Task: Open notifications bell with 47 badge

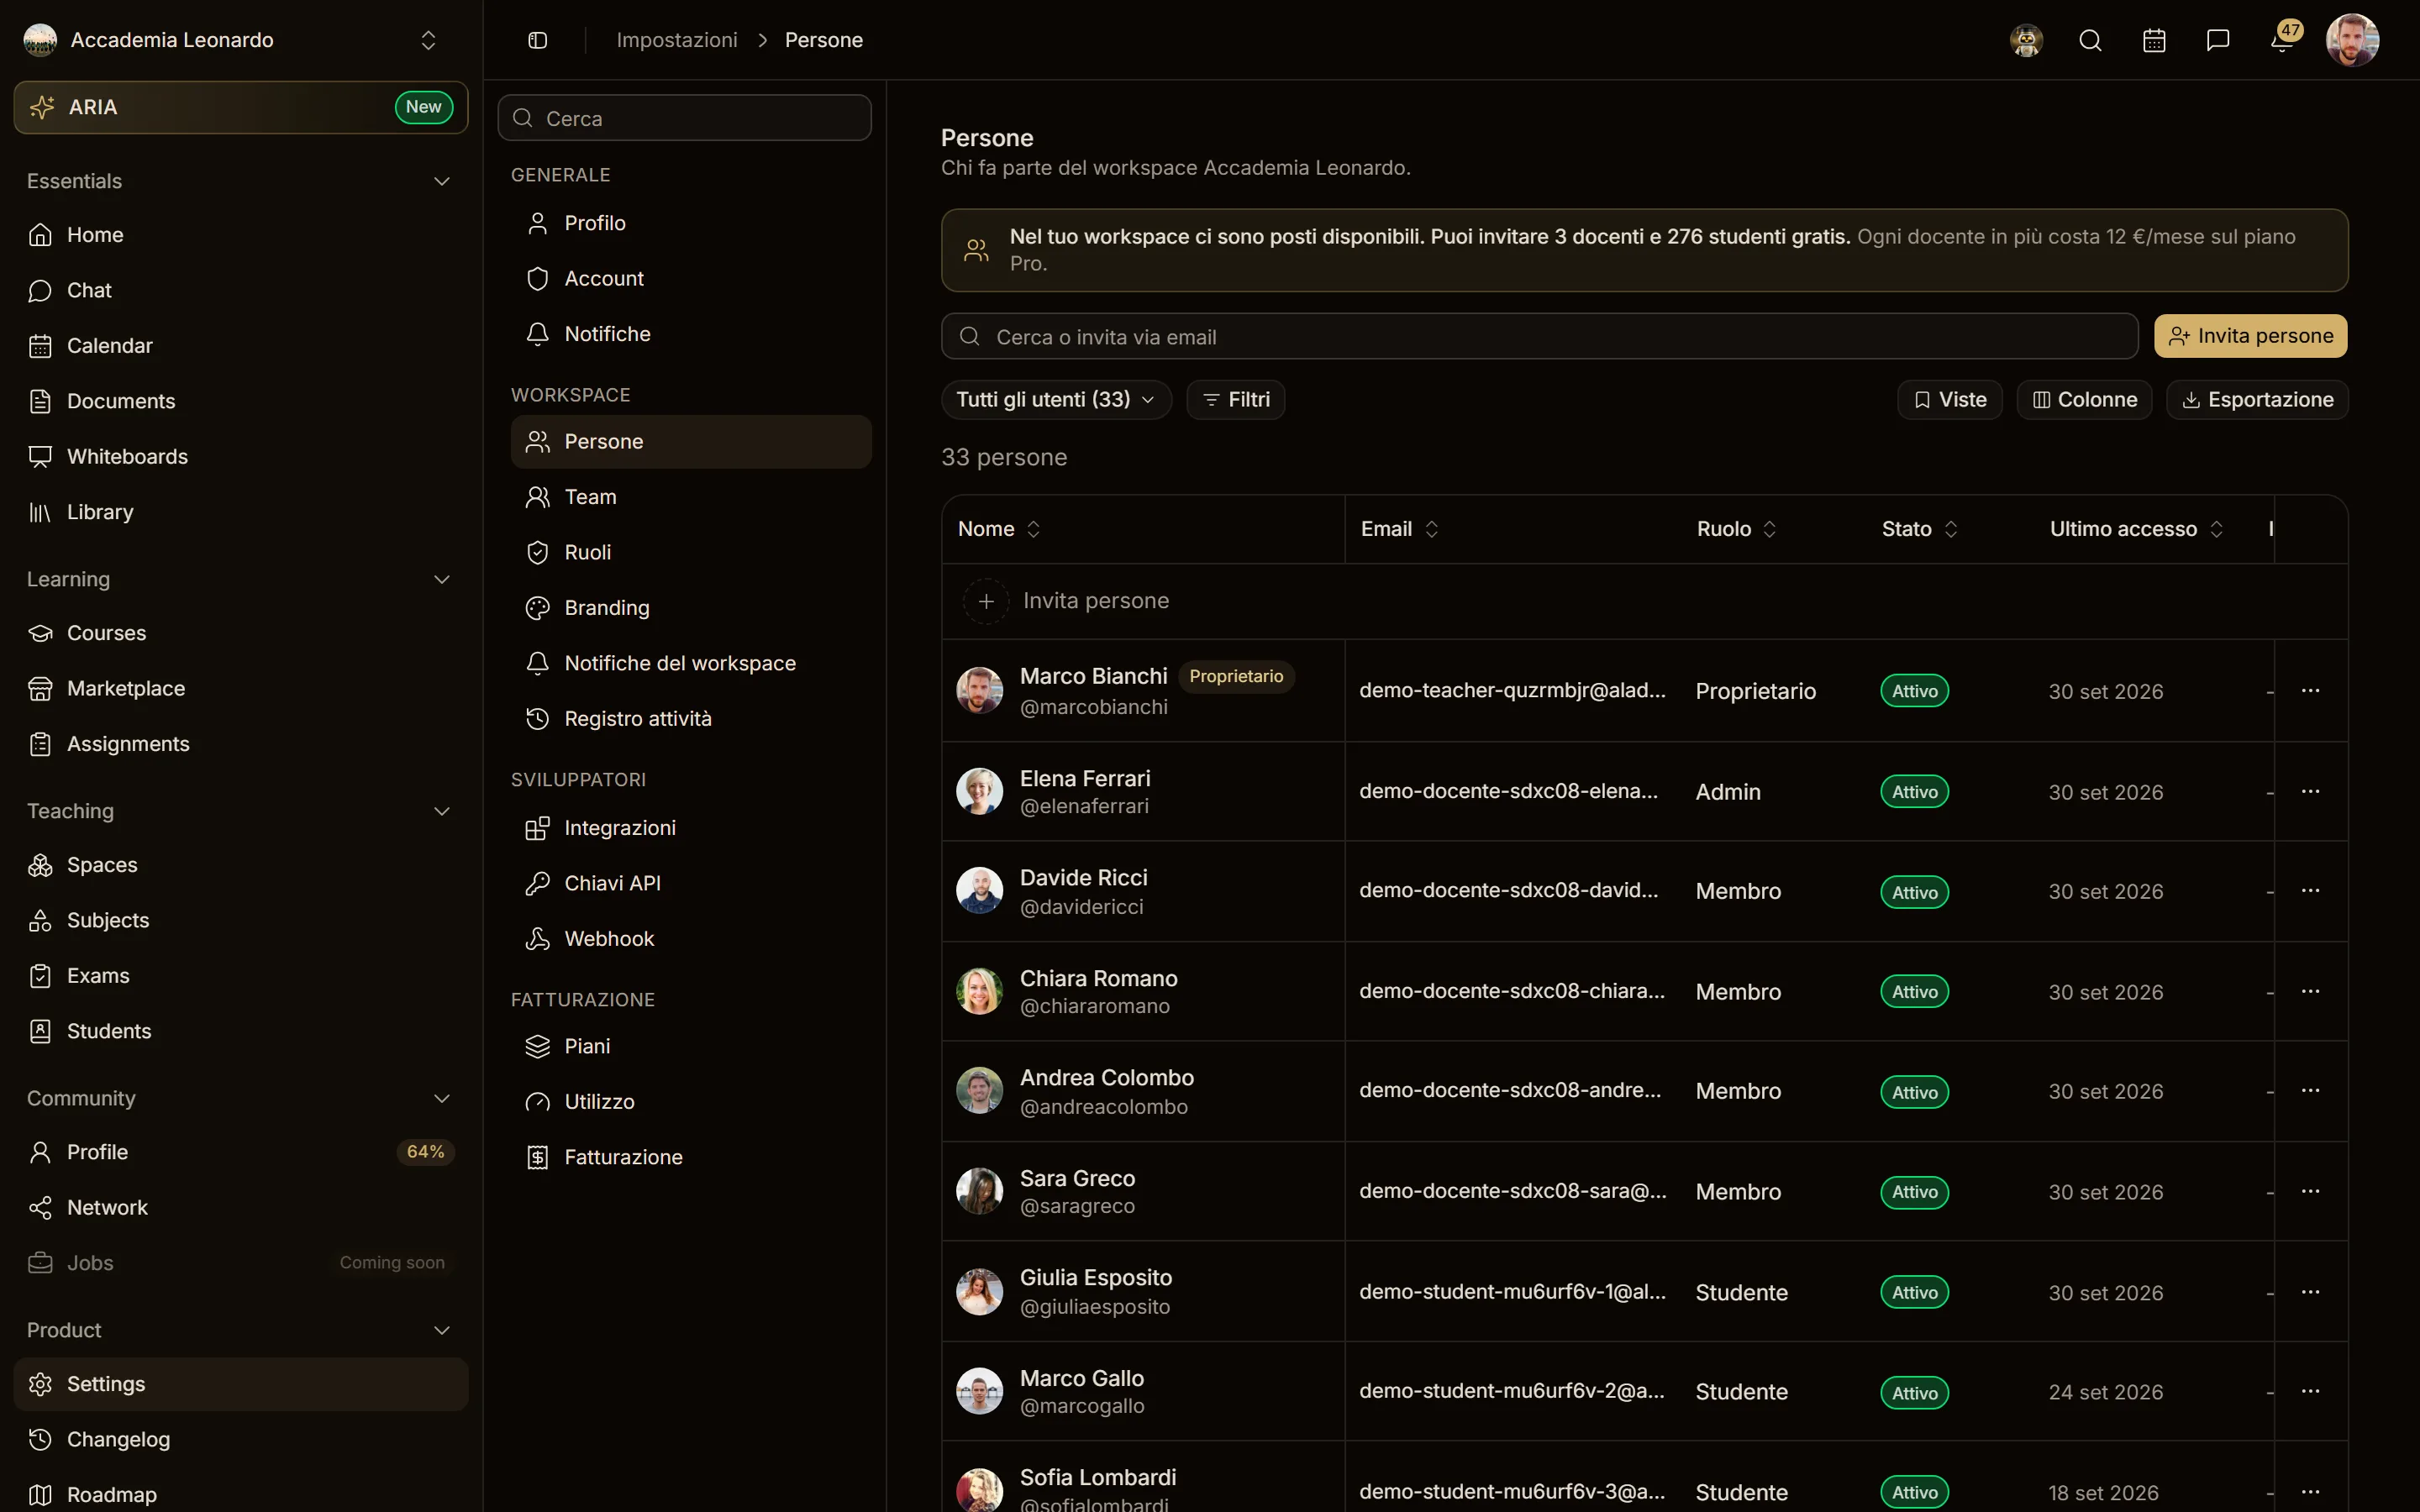Action: point(2282,40)
